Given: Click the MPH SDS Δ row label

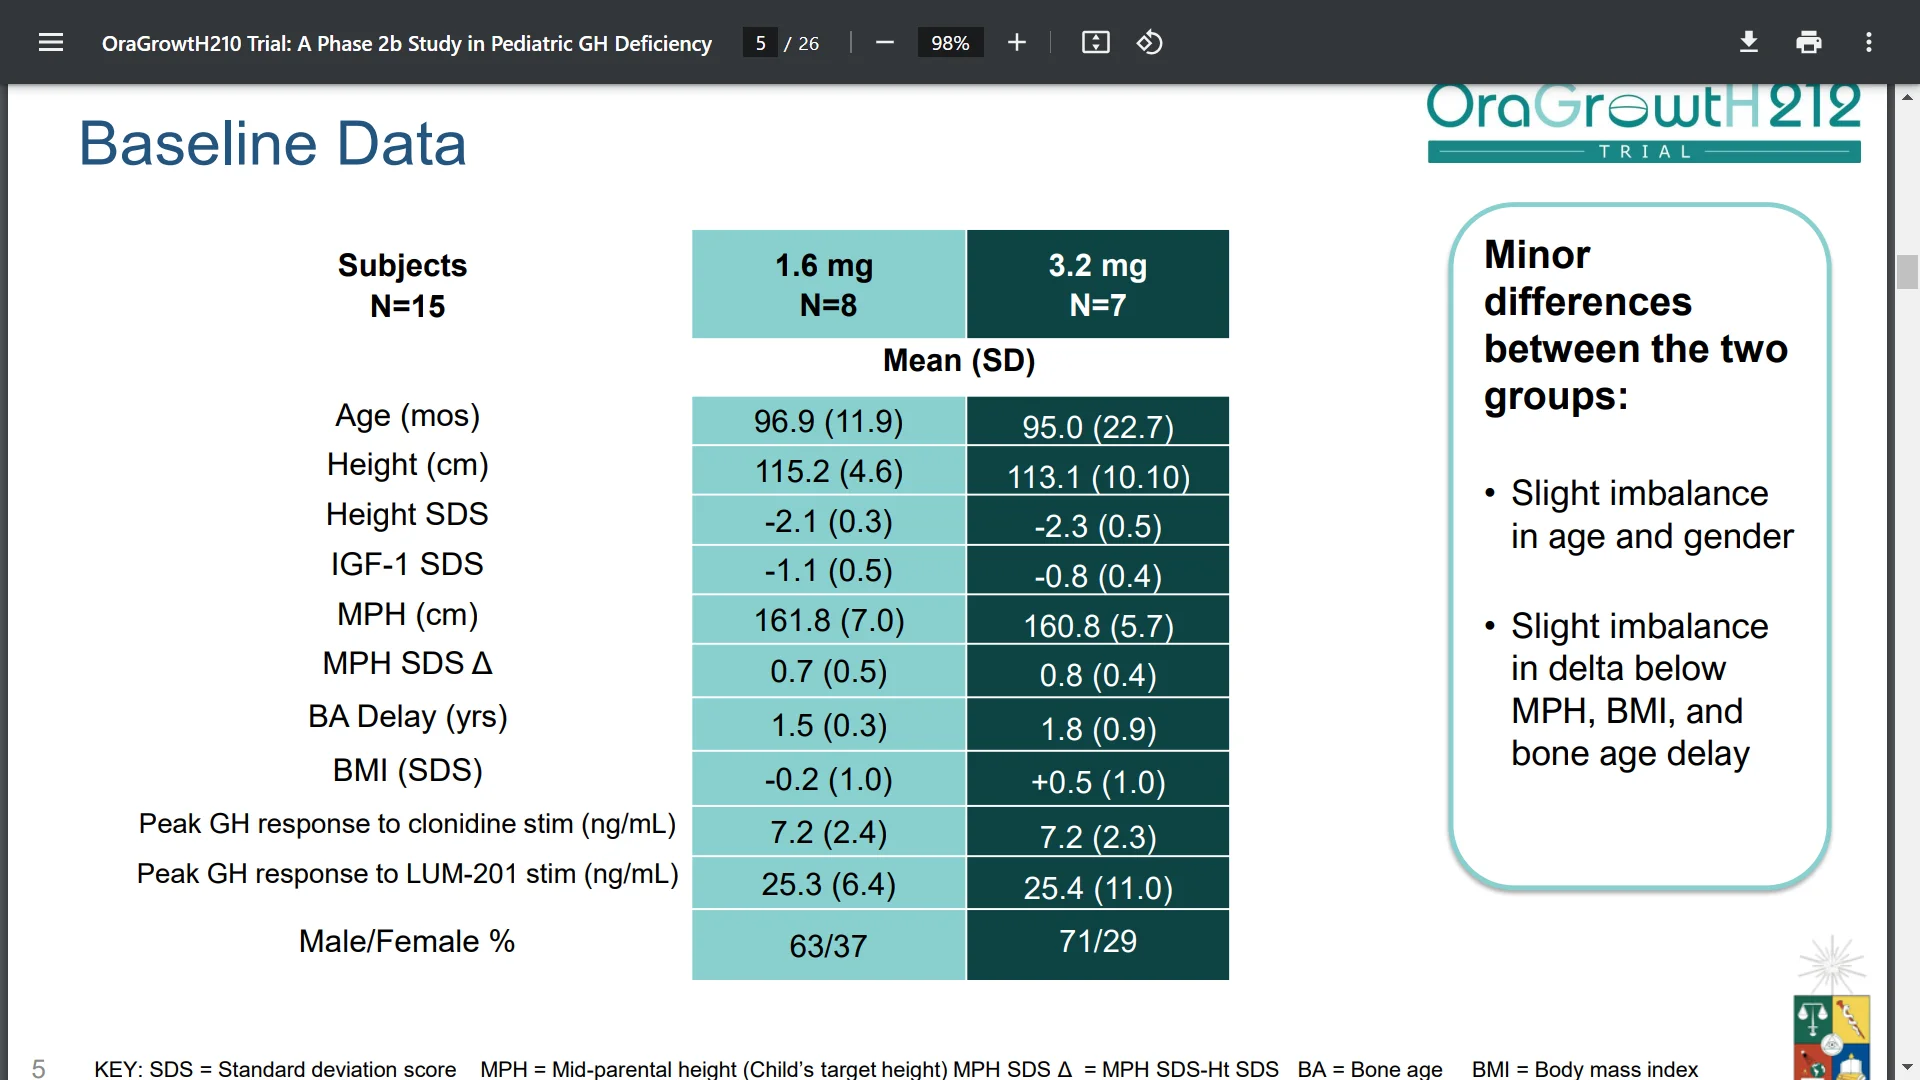Looking at the screenshot, I should [407, 663].
